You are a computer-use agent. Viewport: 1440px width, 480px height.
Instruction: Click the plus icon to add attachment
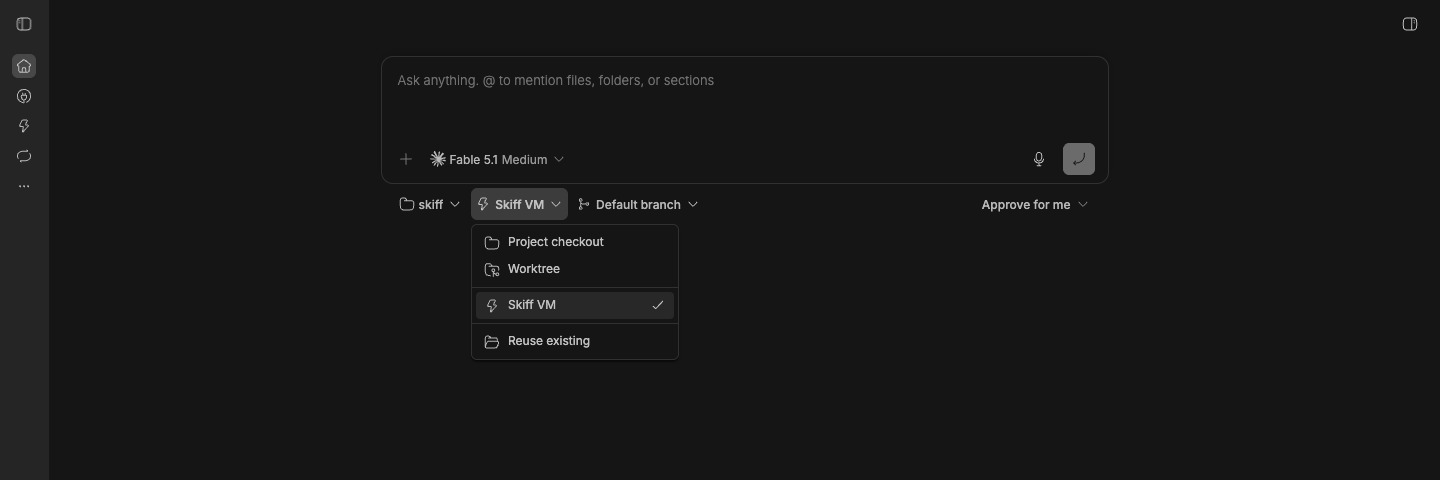coord(406,159)
